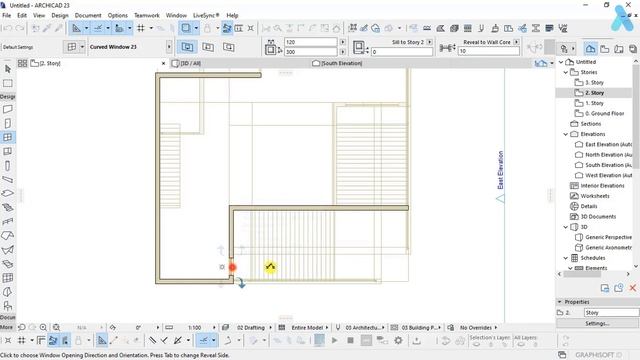Screen dimensions: 640x360
Task: Click the Stop square button in bottom toolbar
Action: point(350,340)
